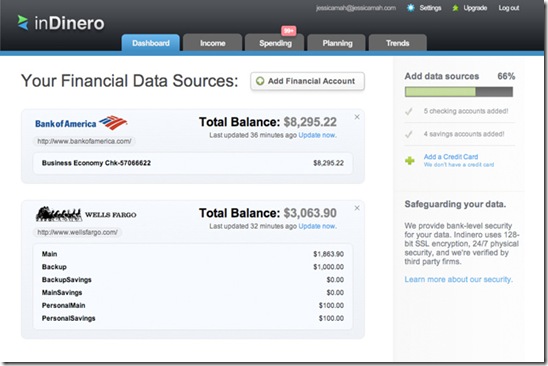Viewport: 548px width, 366px height.
Task: Select the BackupSavings account row
Action: 193,280
